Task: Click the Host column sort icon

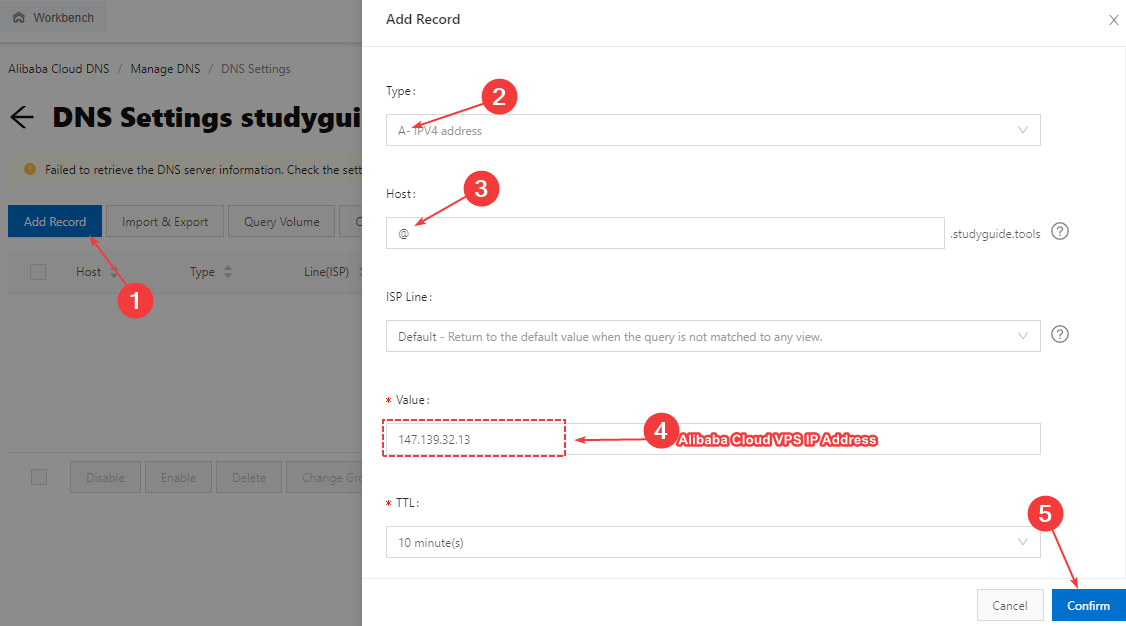Action: (x=114, y=272)
